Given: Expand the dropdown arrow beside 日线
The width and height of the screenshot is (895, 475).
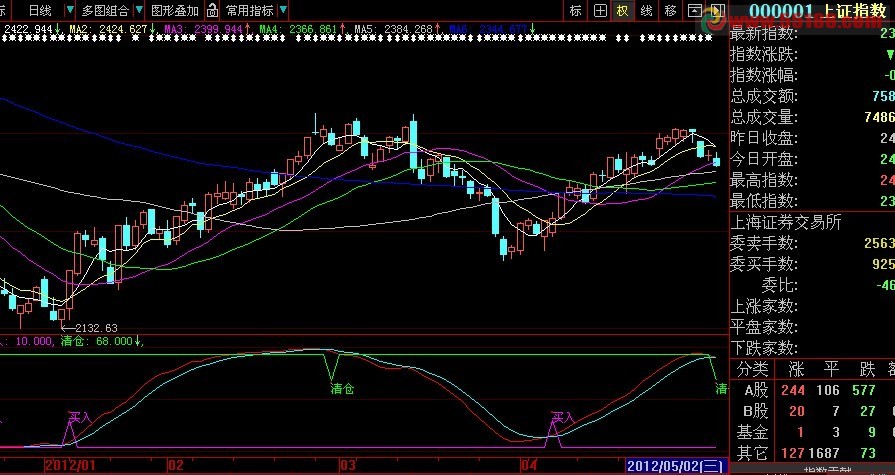Looking at the screenshot, I should [x=70, y=10].
